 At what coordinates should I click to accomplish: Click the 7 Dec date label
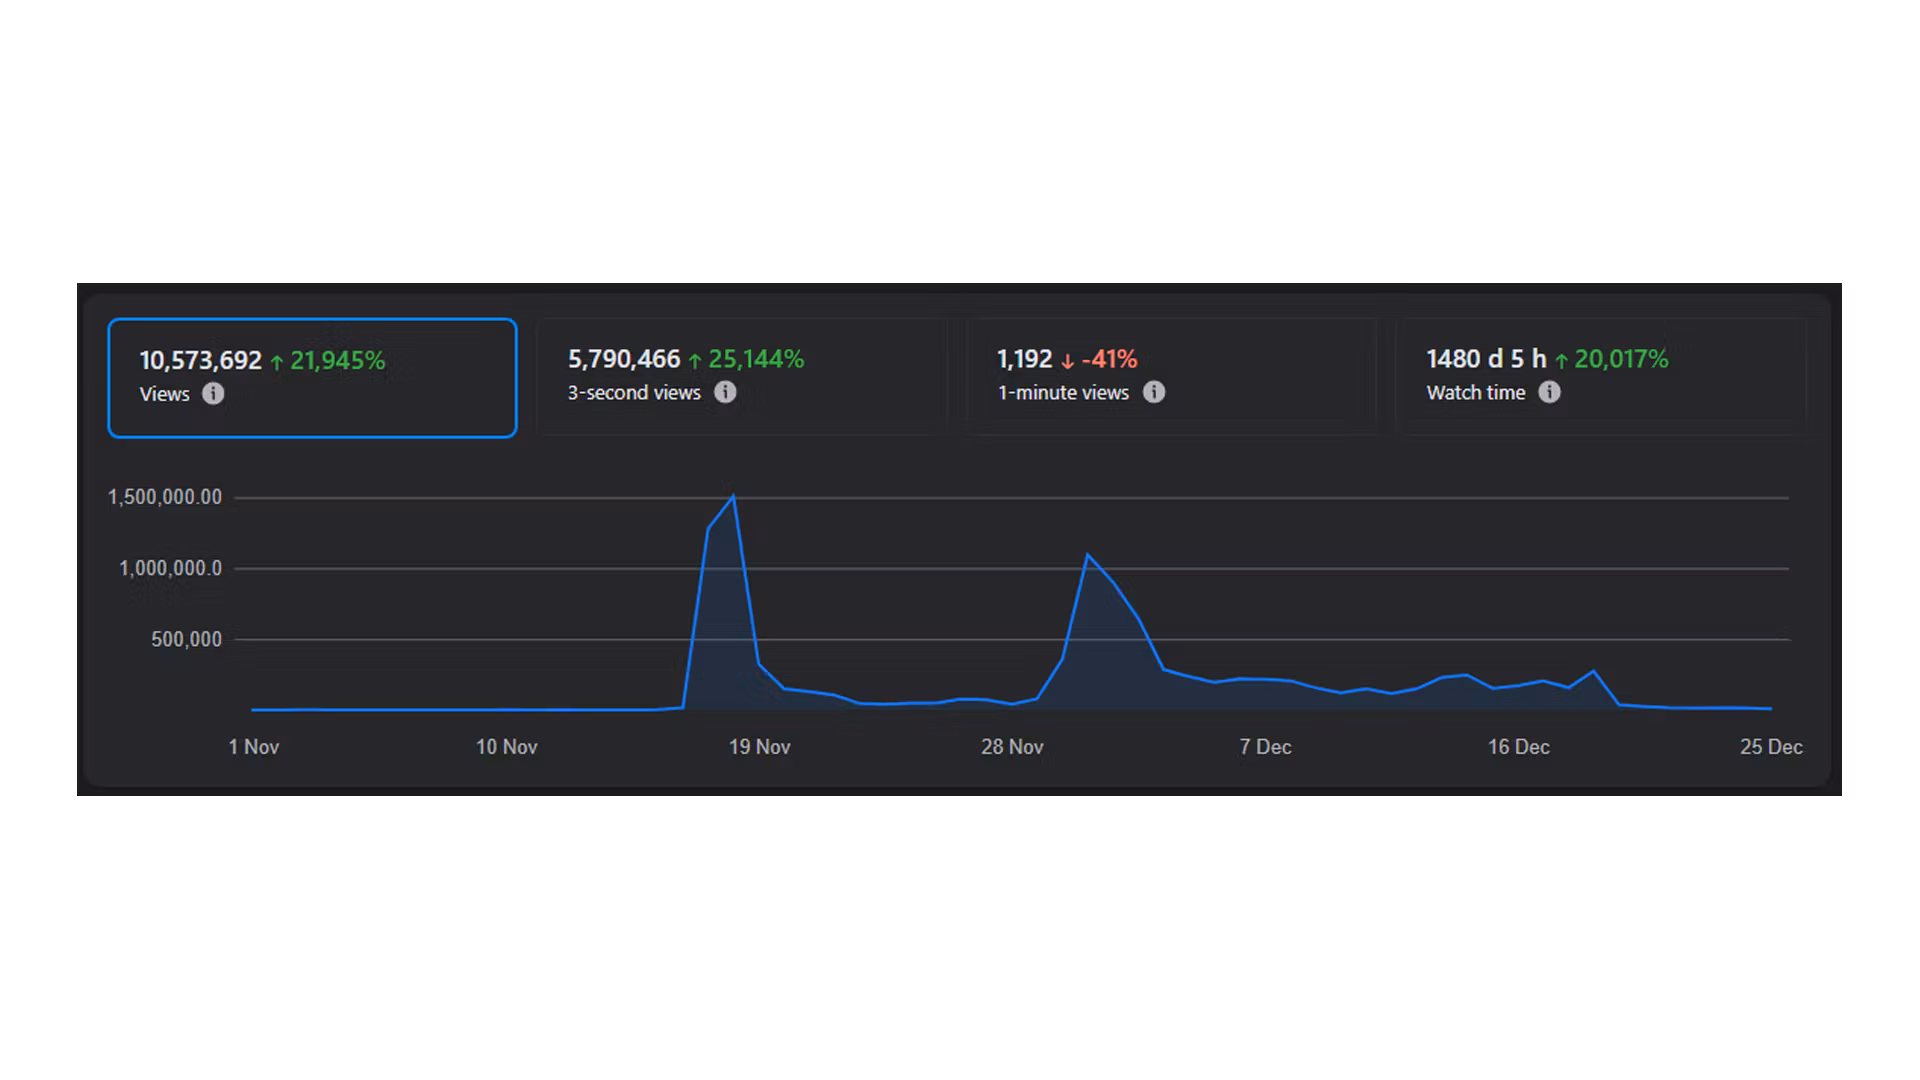[x=1265, y=747]
